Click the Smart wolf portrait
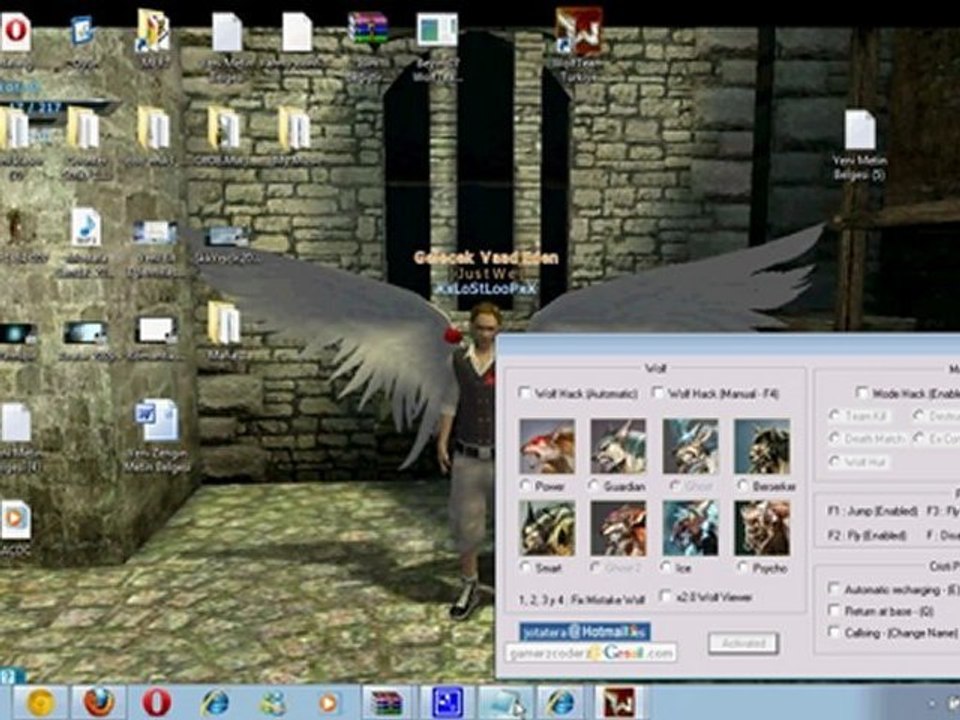Viewport: 960px width, 720px height. click(x=547, y=528)
